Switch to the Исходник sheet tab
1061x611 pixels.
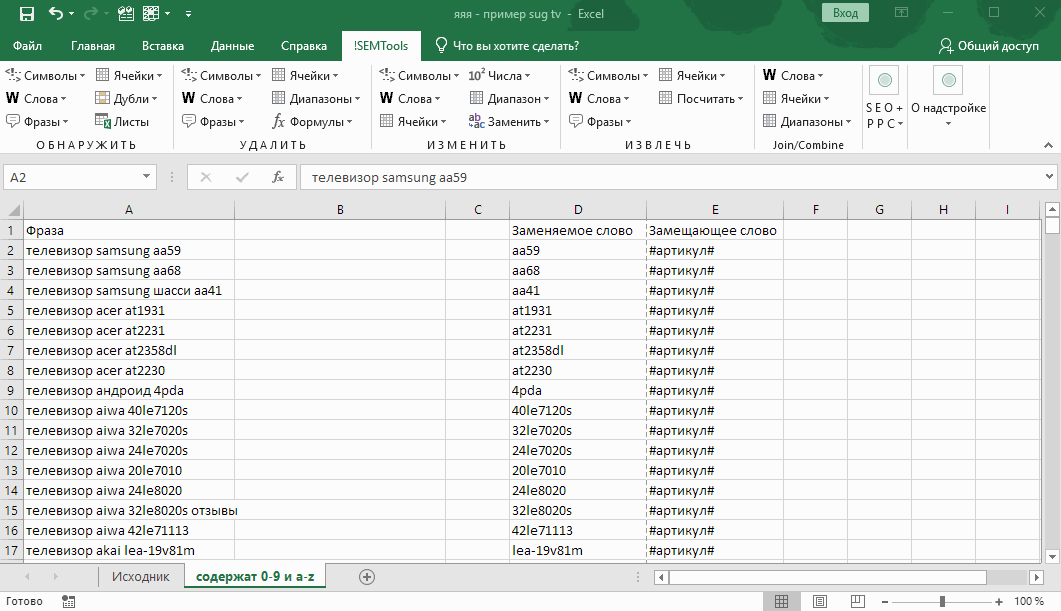pyautogui.click(x=141, y=577)
